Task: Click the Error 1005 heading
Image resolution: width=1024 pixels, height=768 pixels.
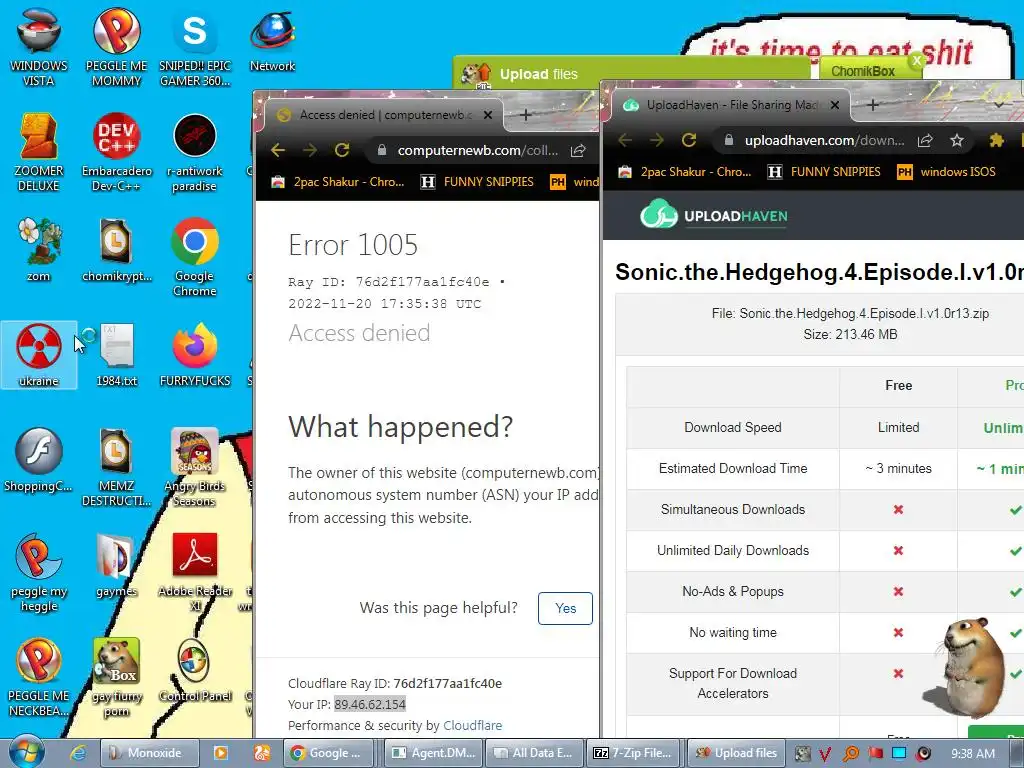Action: pyautogui.click(x=353, y=246)
